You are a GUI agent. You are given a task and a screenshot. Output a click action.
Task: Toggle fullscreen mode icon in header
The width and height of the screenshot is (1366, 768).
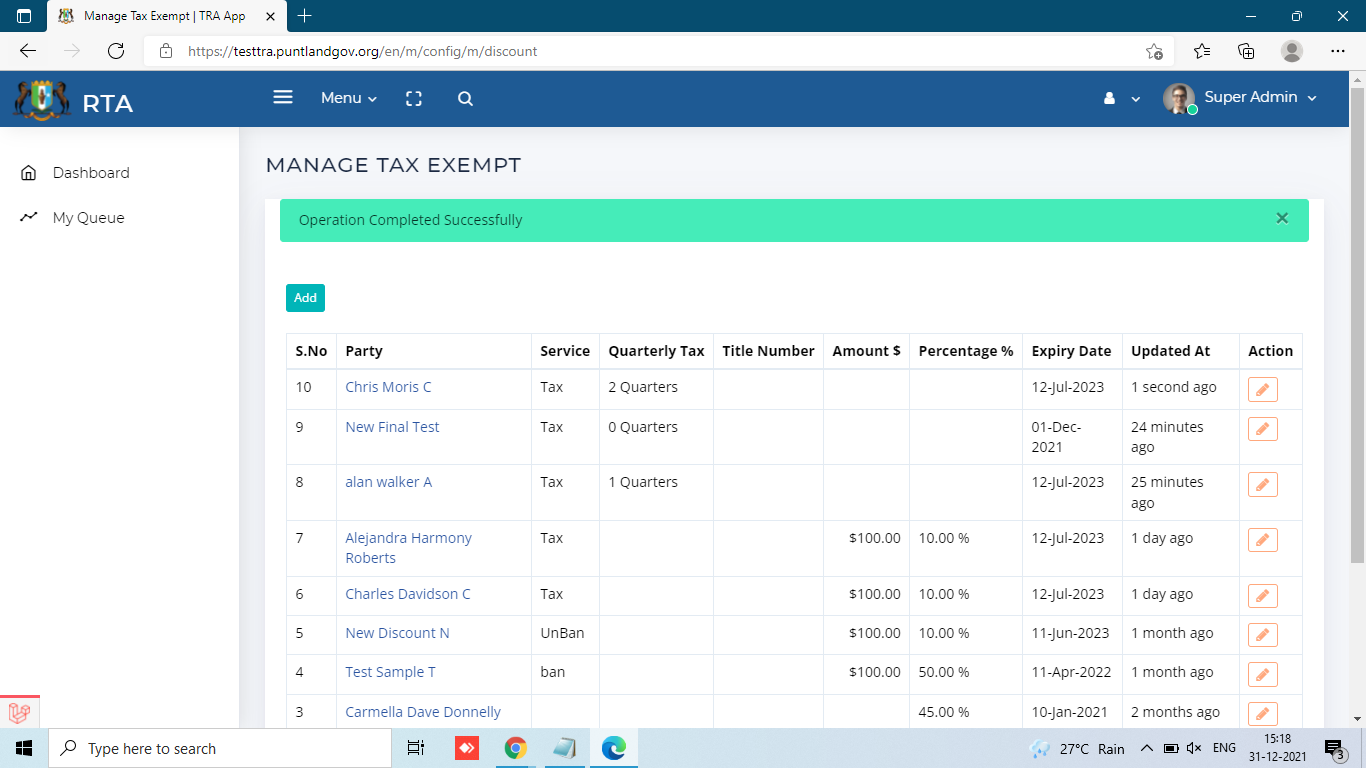click(x=414, y=98)
